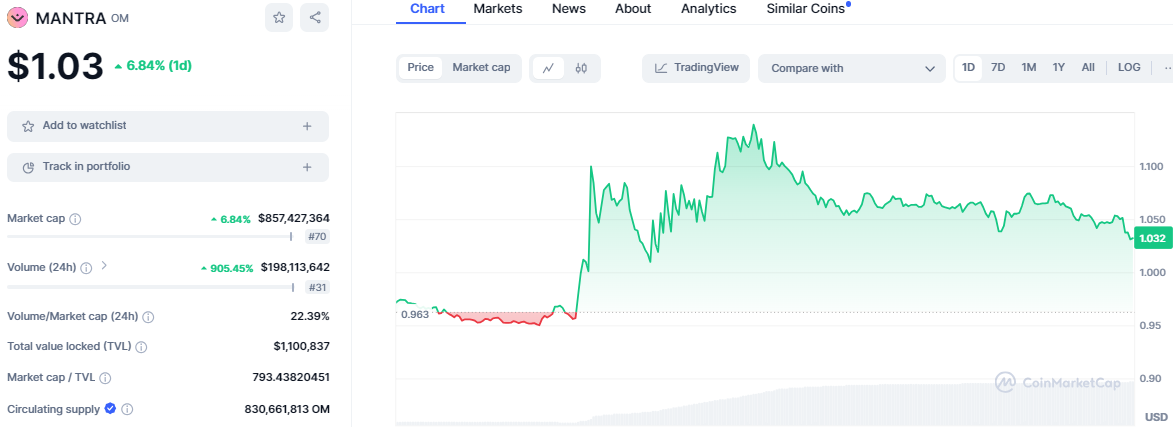Switch to line chart view icon
This screenshot has width=1173, height=427.
(x=548, y=68)
